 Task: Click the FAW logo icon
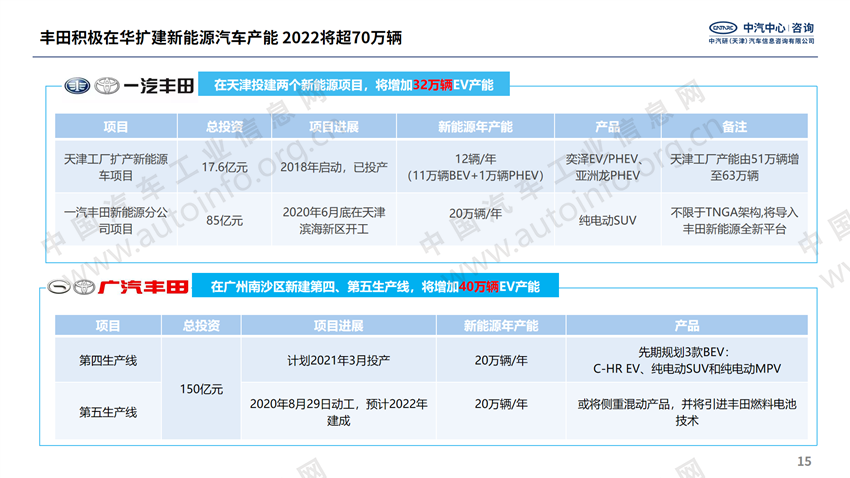point(77,86)
